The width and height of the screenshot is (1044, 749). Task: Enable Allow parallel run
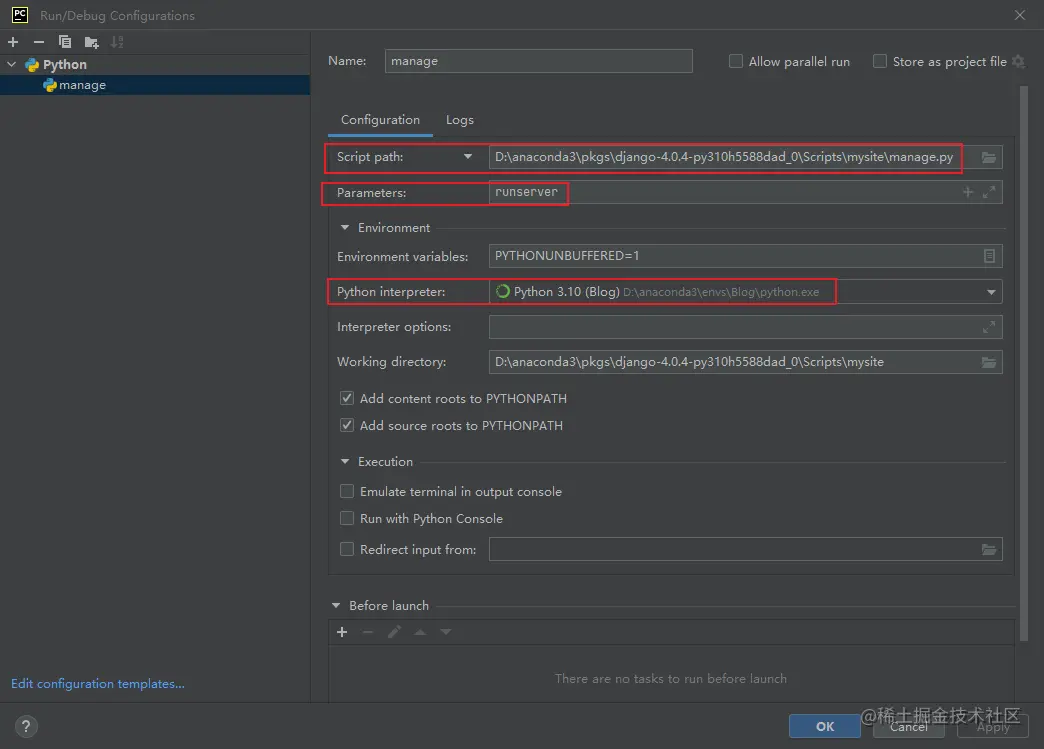pos(736,61)
